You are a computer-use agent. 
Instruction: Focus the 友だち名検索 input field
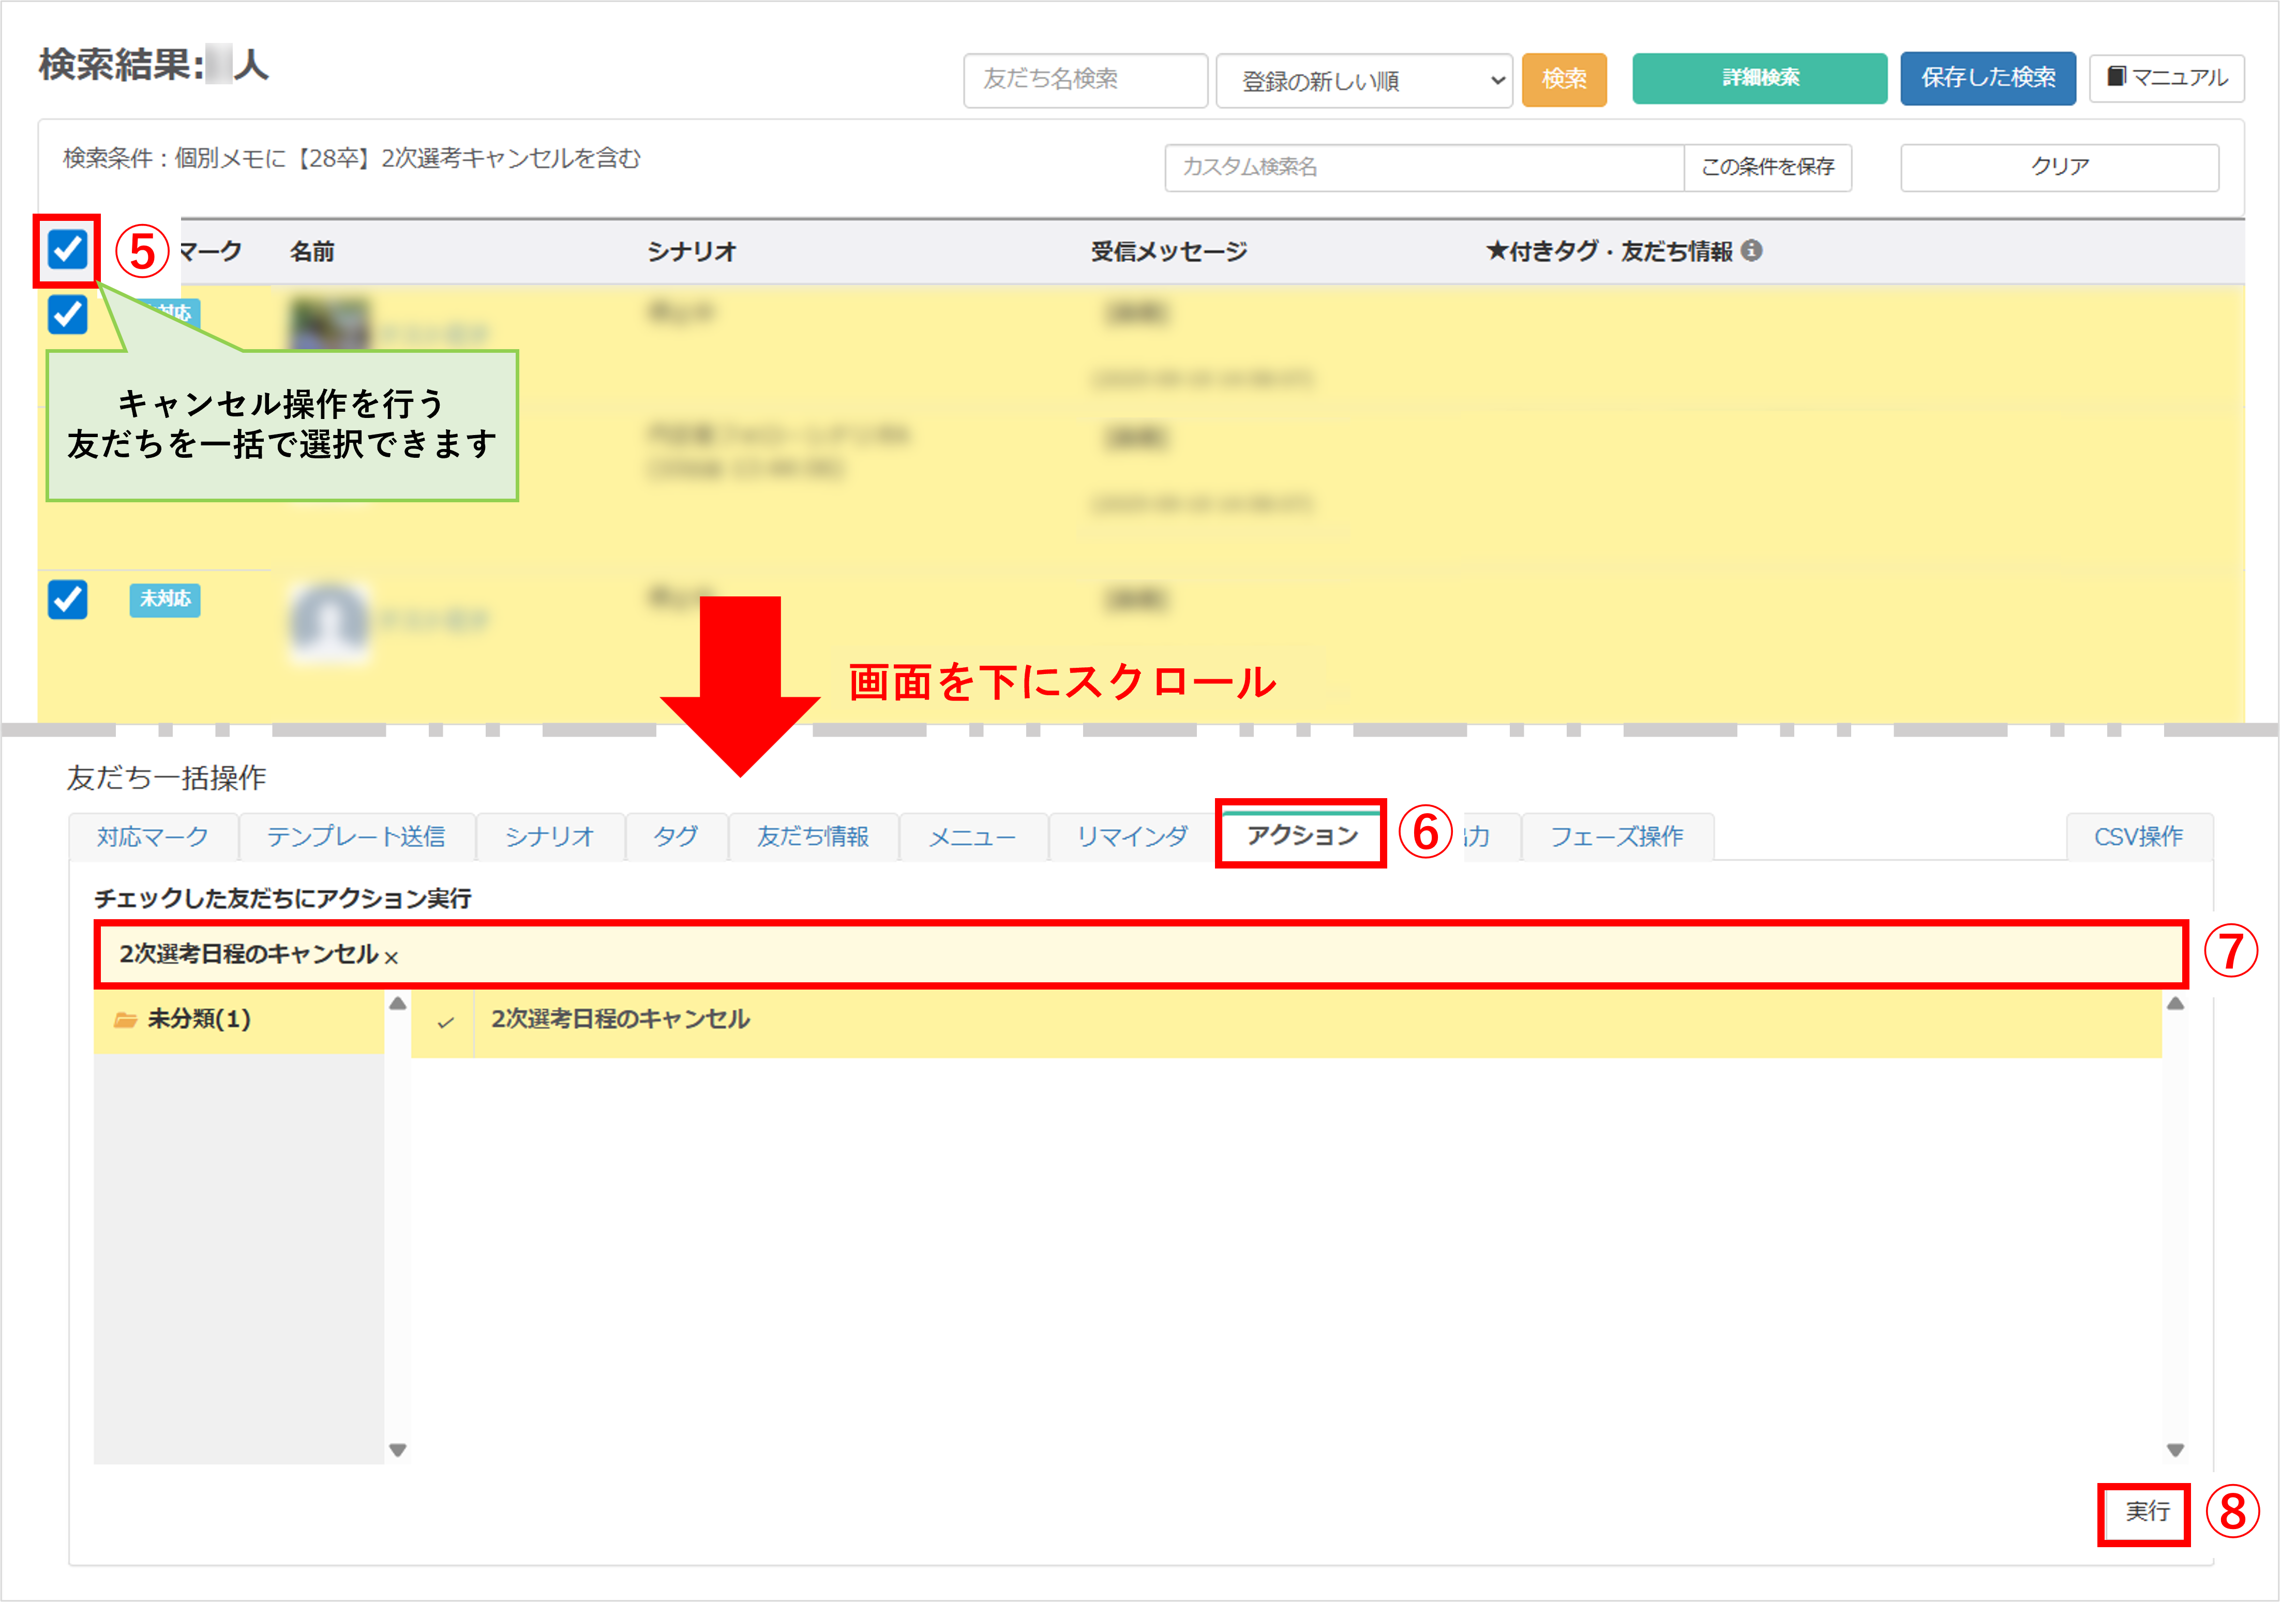tap(1085, 80)
